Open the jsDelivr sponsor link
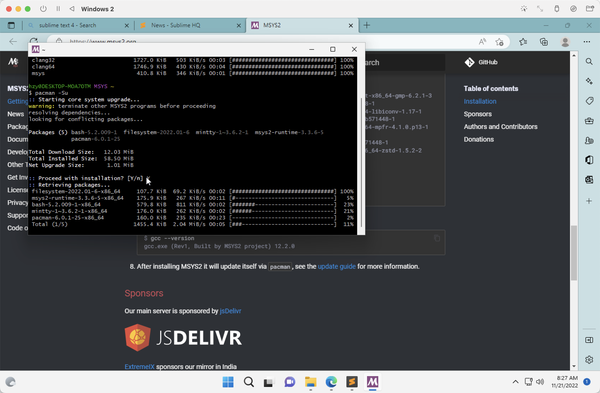 [x=230, y=311]
